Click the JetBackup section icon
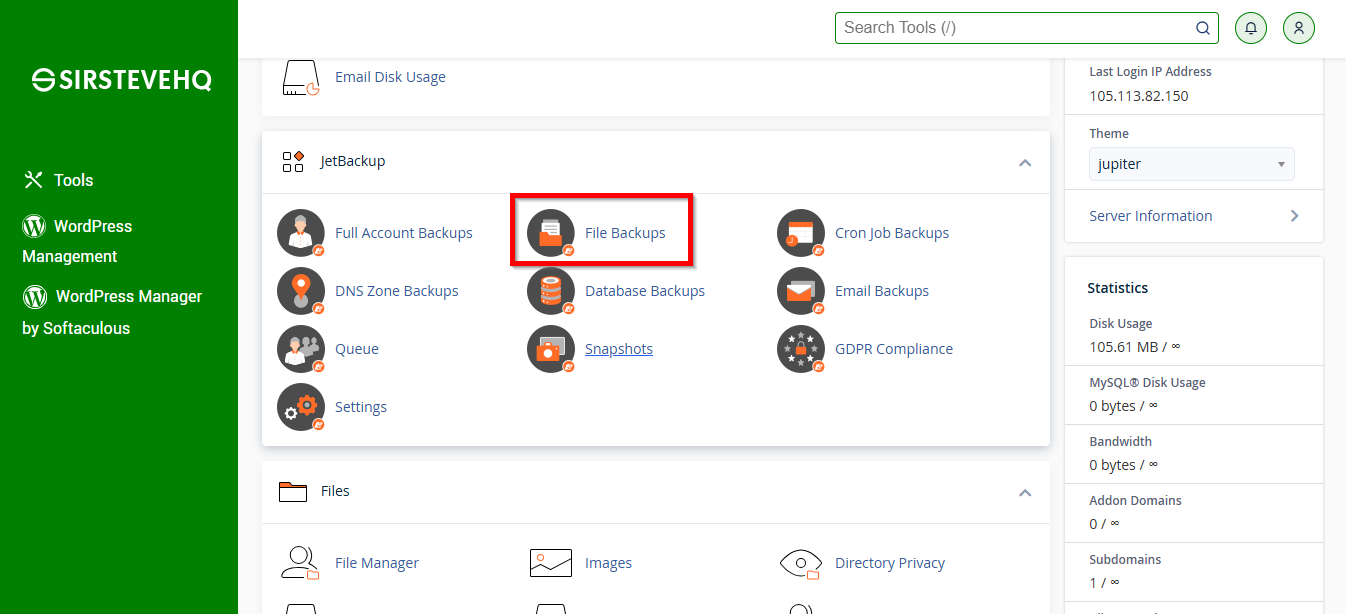The image size is (1346, 614). click(293, 161)
